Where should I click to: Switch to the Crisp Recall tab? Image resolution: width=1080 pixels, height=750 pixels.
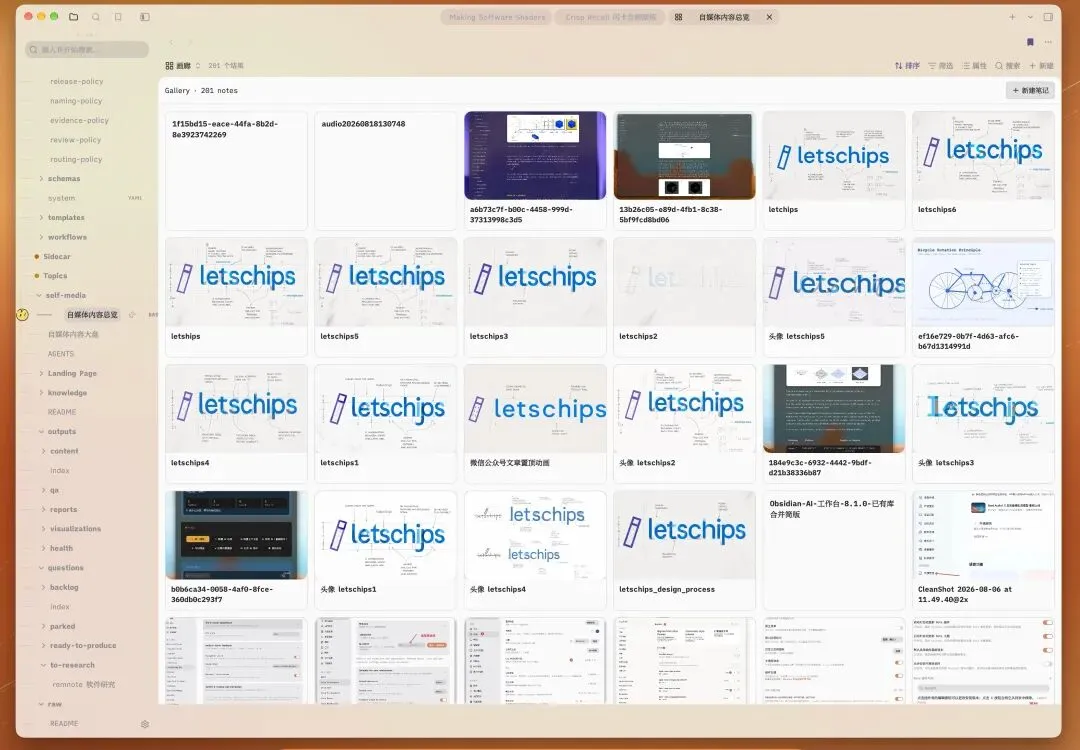pyautogui.click(x=610, y=17)
